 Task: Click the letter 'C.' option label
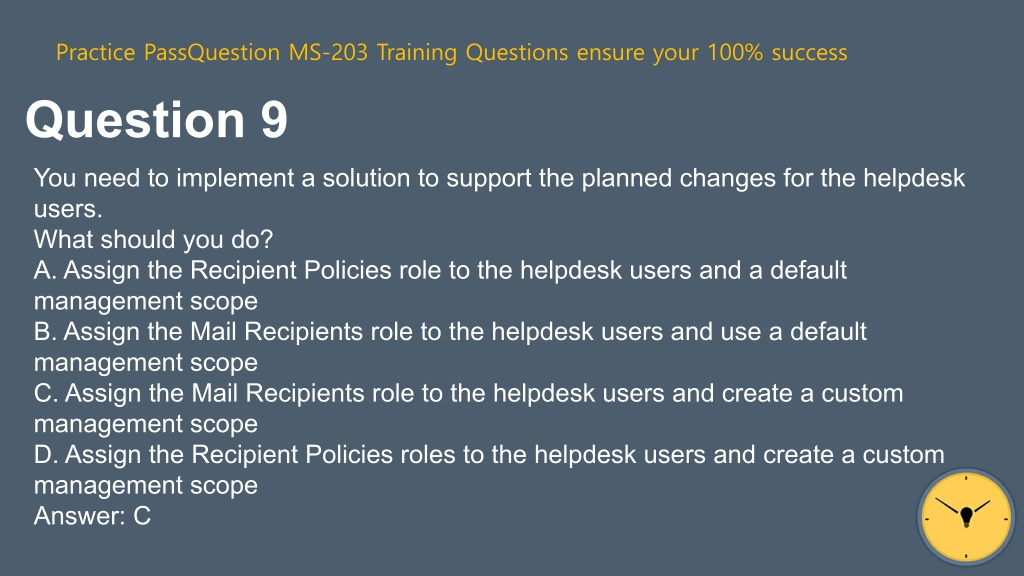coord(46,393)
